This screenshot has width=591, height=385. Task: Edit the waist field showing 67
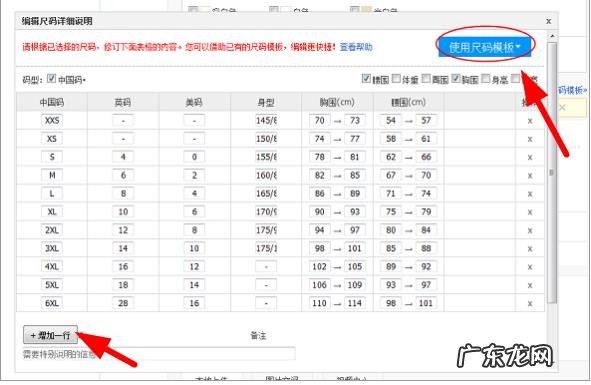pos(391,175)
